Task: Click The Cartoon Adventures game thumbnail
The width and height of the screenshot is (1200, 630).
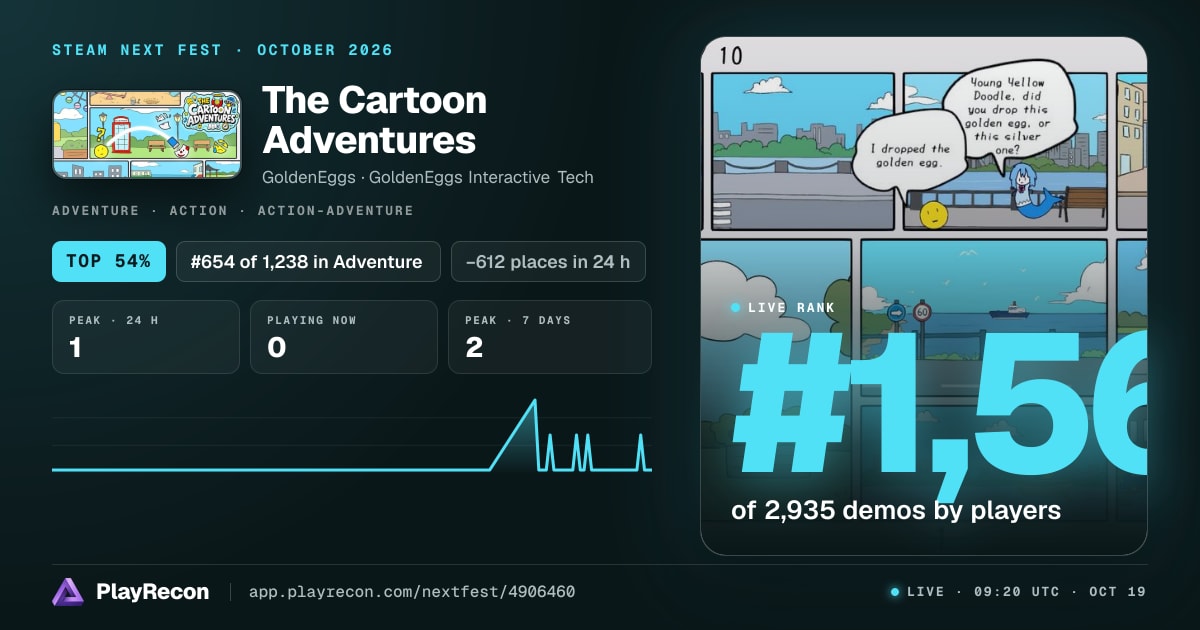Action: coord(146,135)
